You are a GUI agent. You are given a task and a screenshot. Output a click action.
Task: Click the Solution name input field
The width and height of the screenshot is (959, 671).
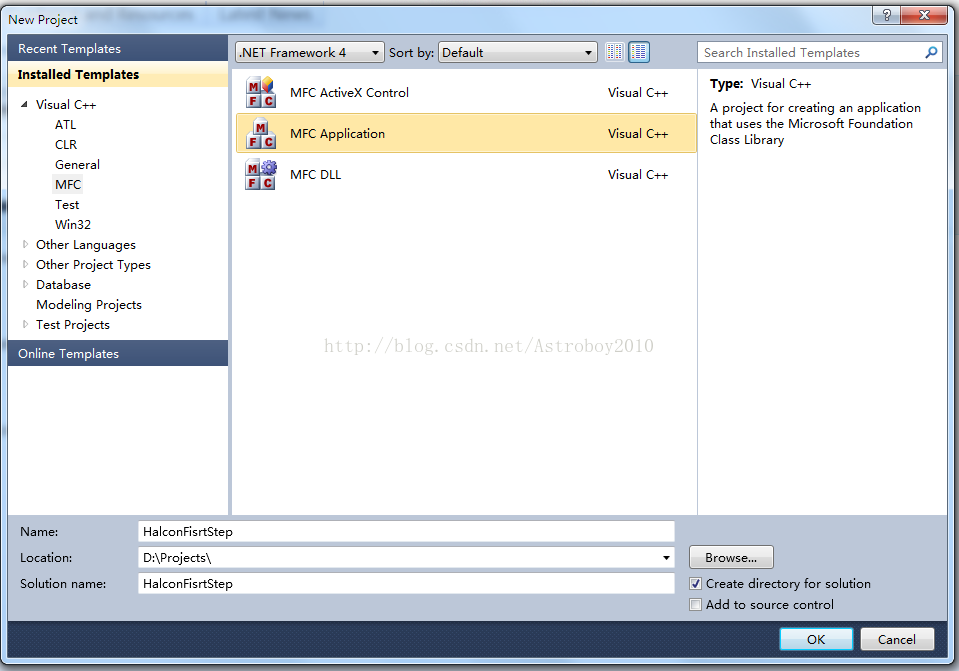(x=406, y=584)
